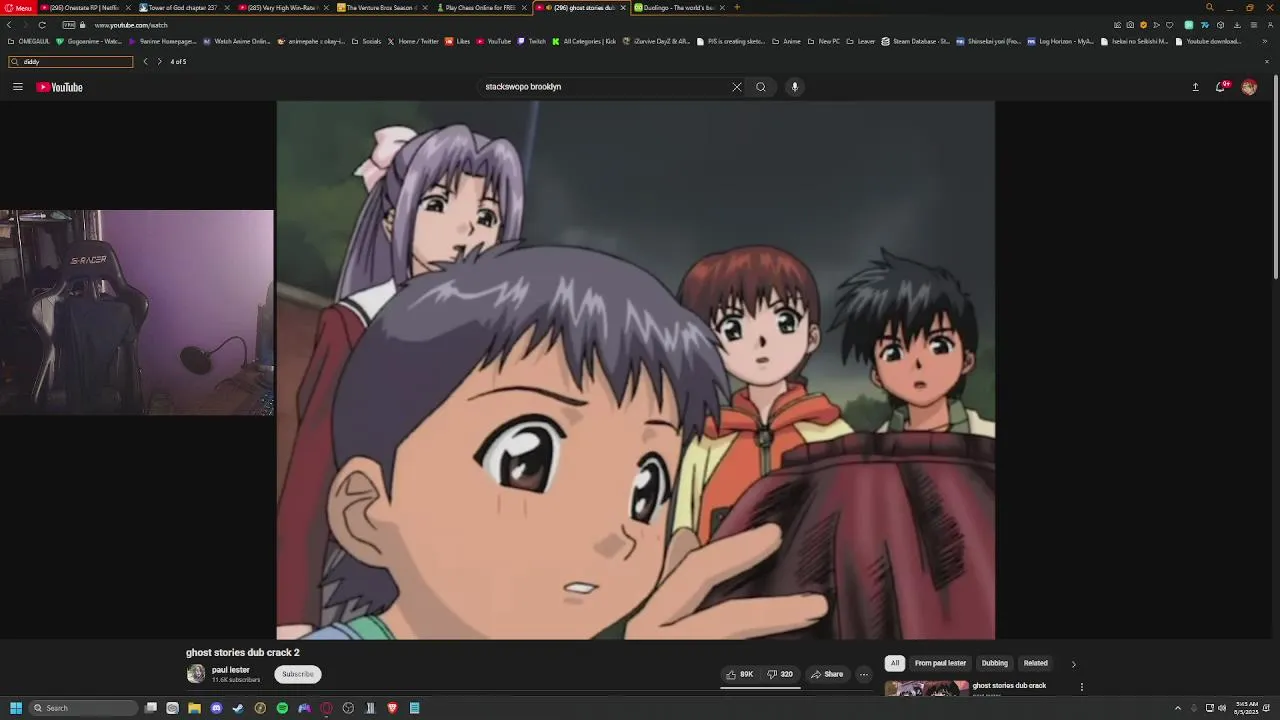
Task: Open the New PC bookmark folder
Action: 823,42
